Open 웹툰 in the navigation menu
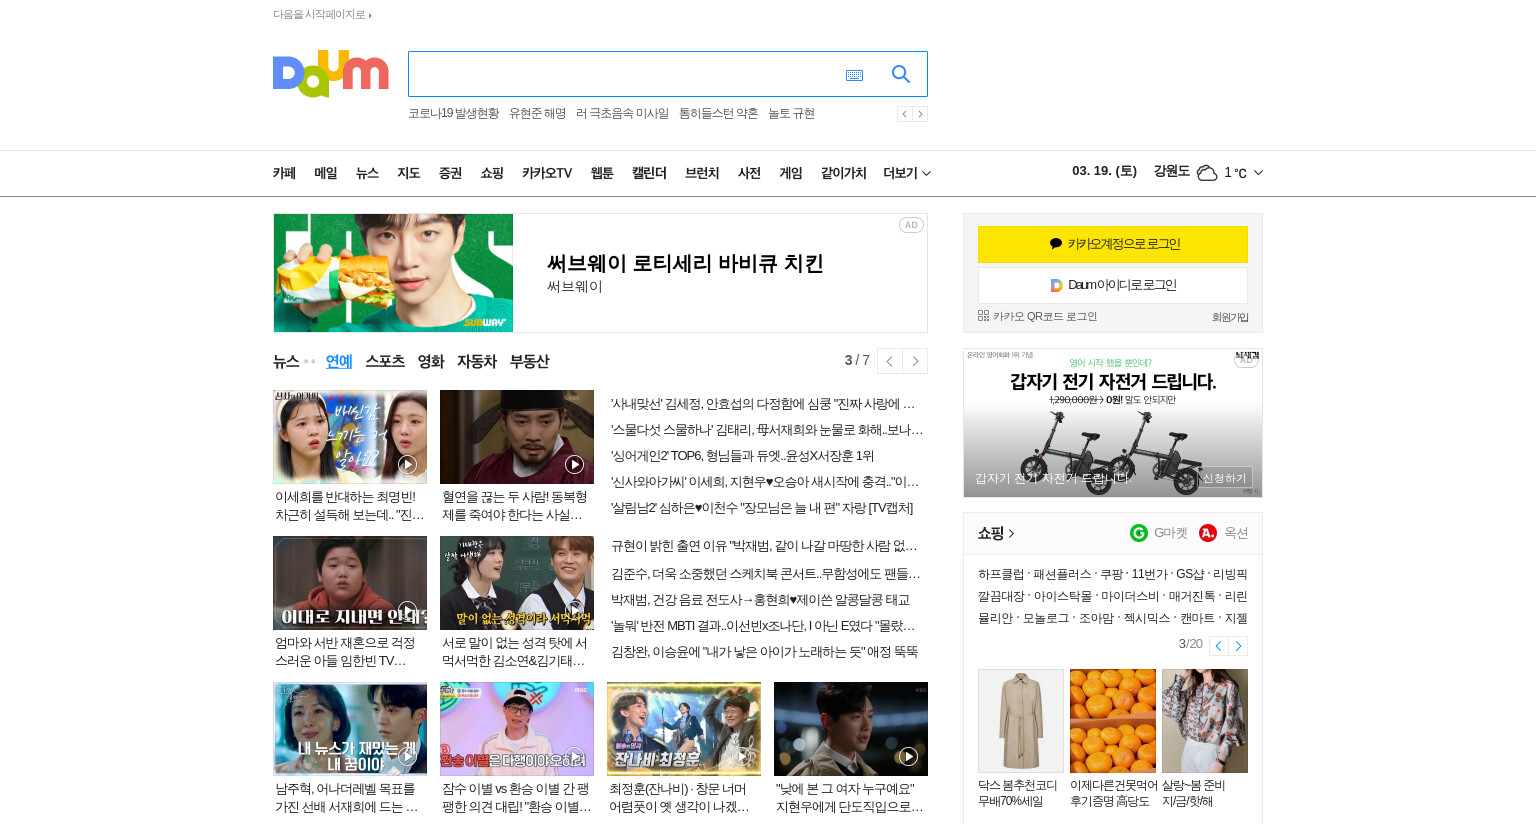 (x=602, y=173)
